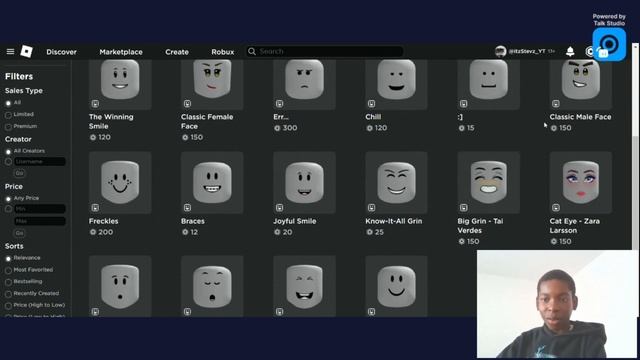Click bundle icon on Classic Male Face
The height and width of the screenshot is (360, 640).
click(556, 104)
